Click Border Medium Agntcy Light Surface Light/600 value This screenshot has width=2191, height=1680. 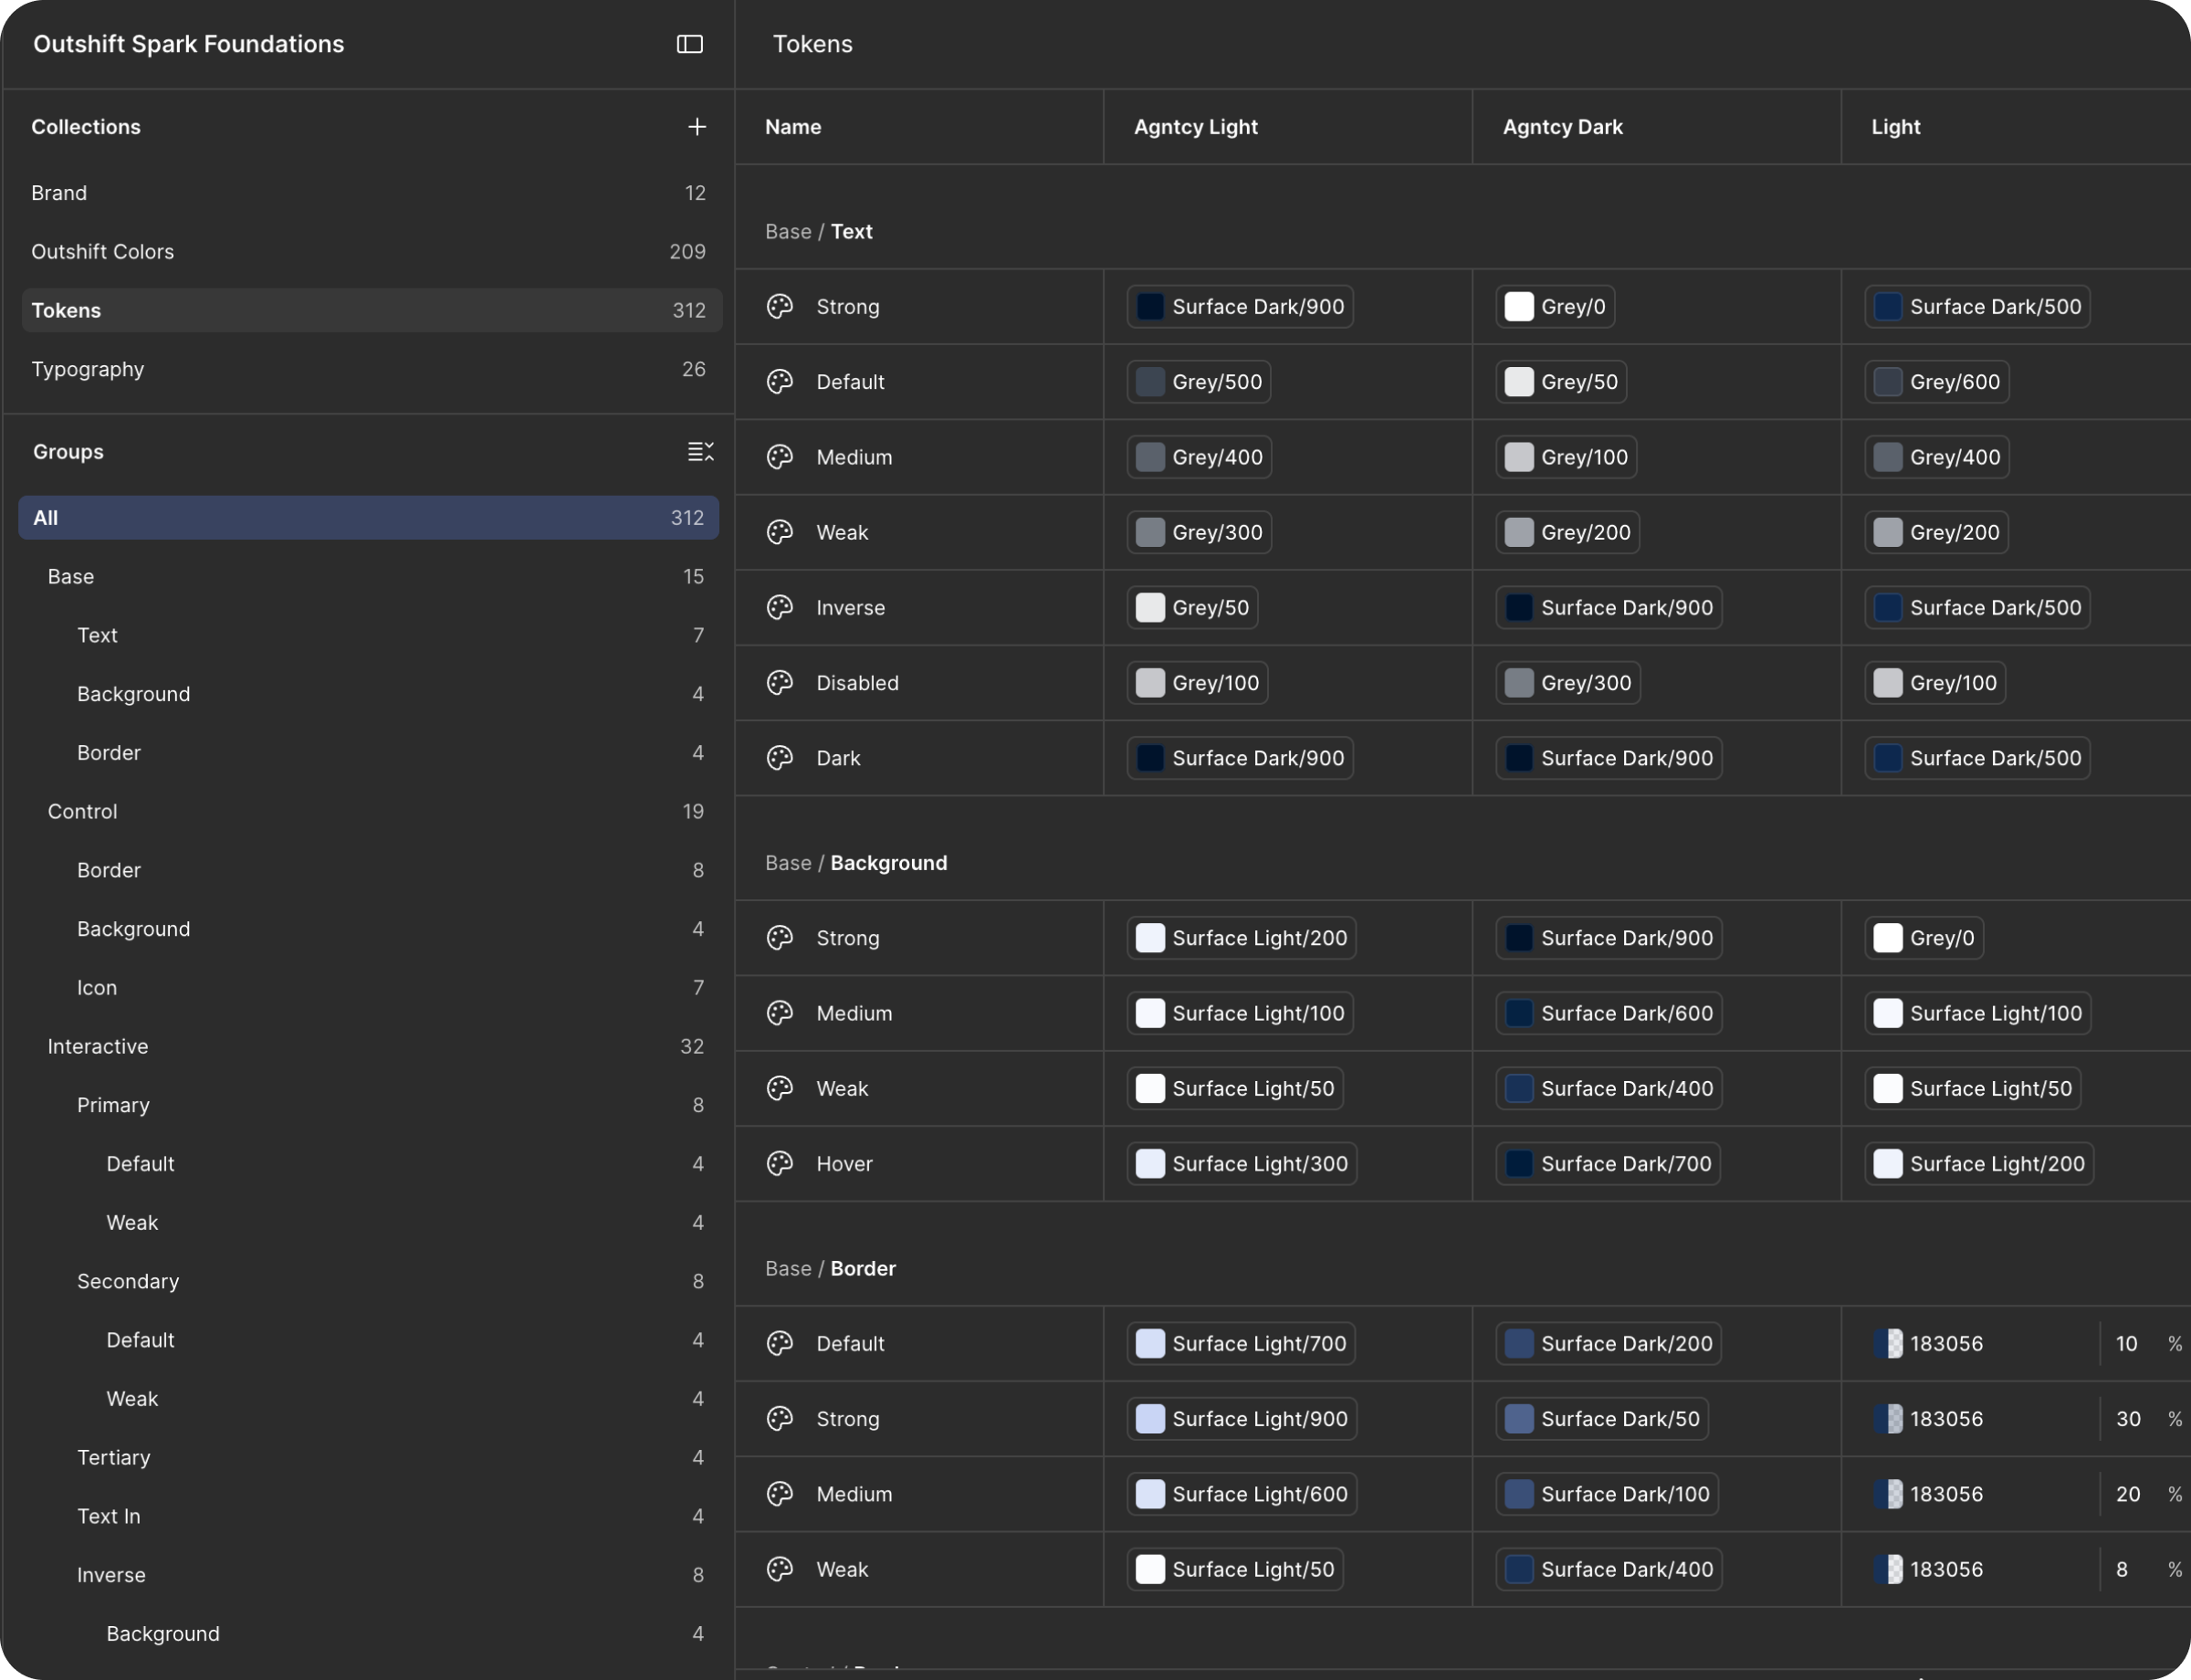(x=1241, y=1494)
